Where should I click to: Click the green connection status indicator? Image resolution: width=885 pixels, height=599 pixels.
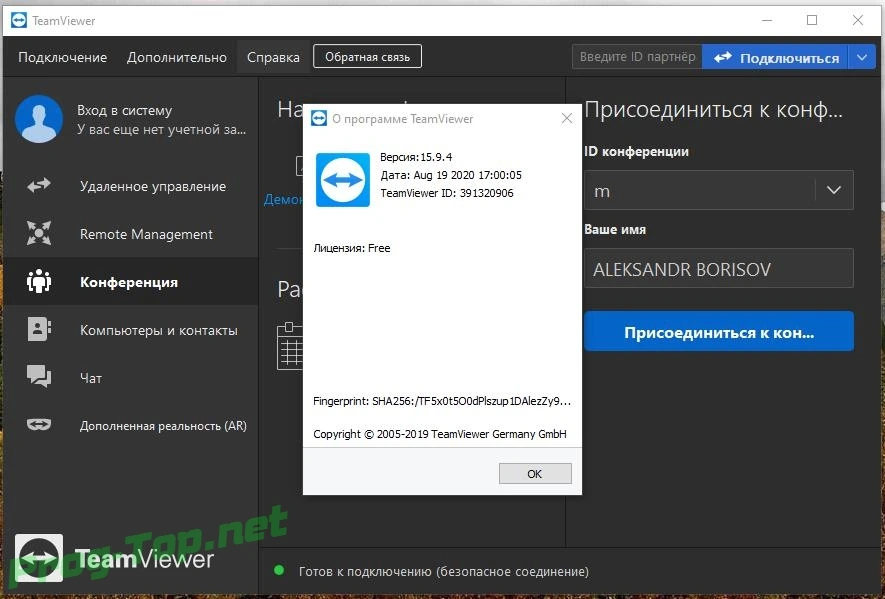point(279,570)
